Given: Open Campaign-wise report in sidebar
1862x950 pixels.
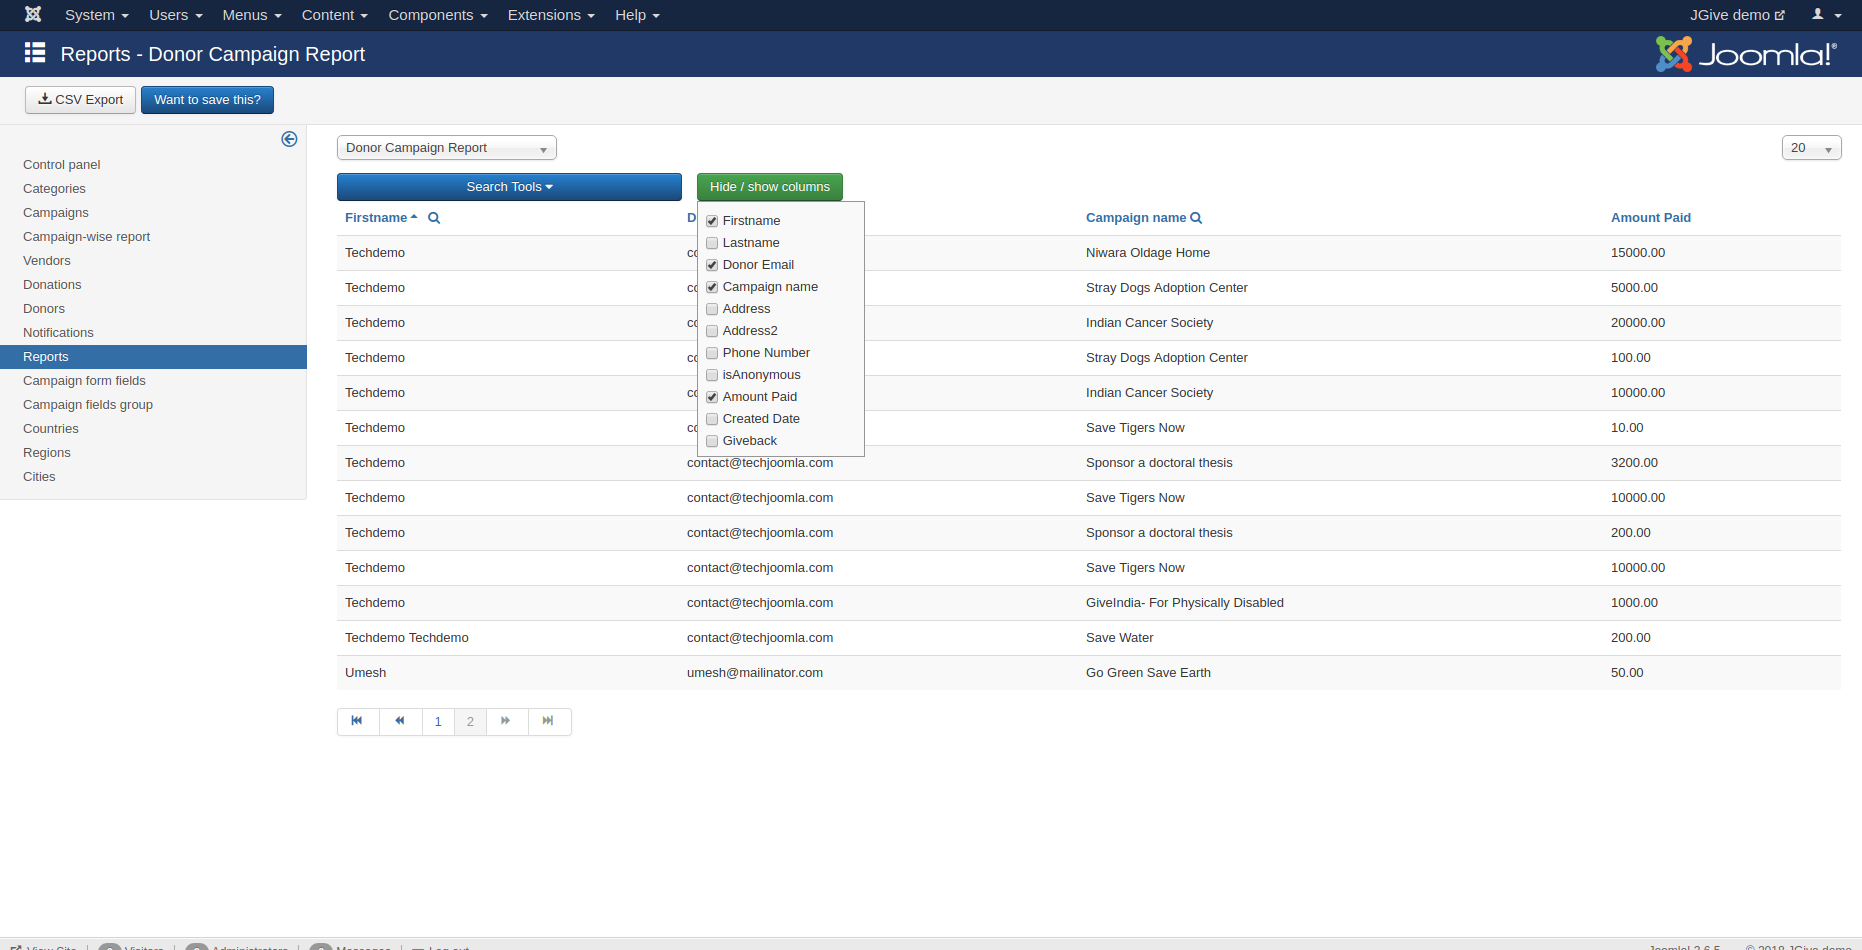Looking at the screenshot, I should (x=86, y=237).
